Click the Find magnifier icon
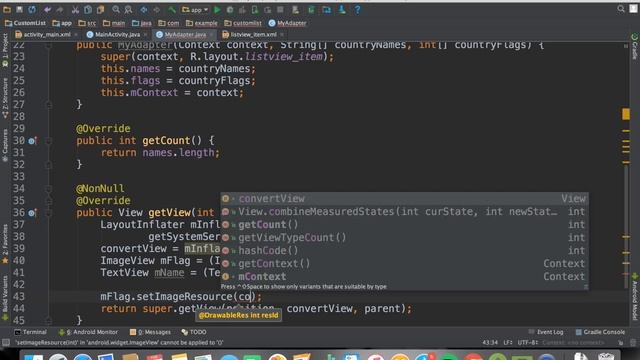This screenshot has height=360, width=640. coord(116,9)
